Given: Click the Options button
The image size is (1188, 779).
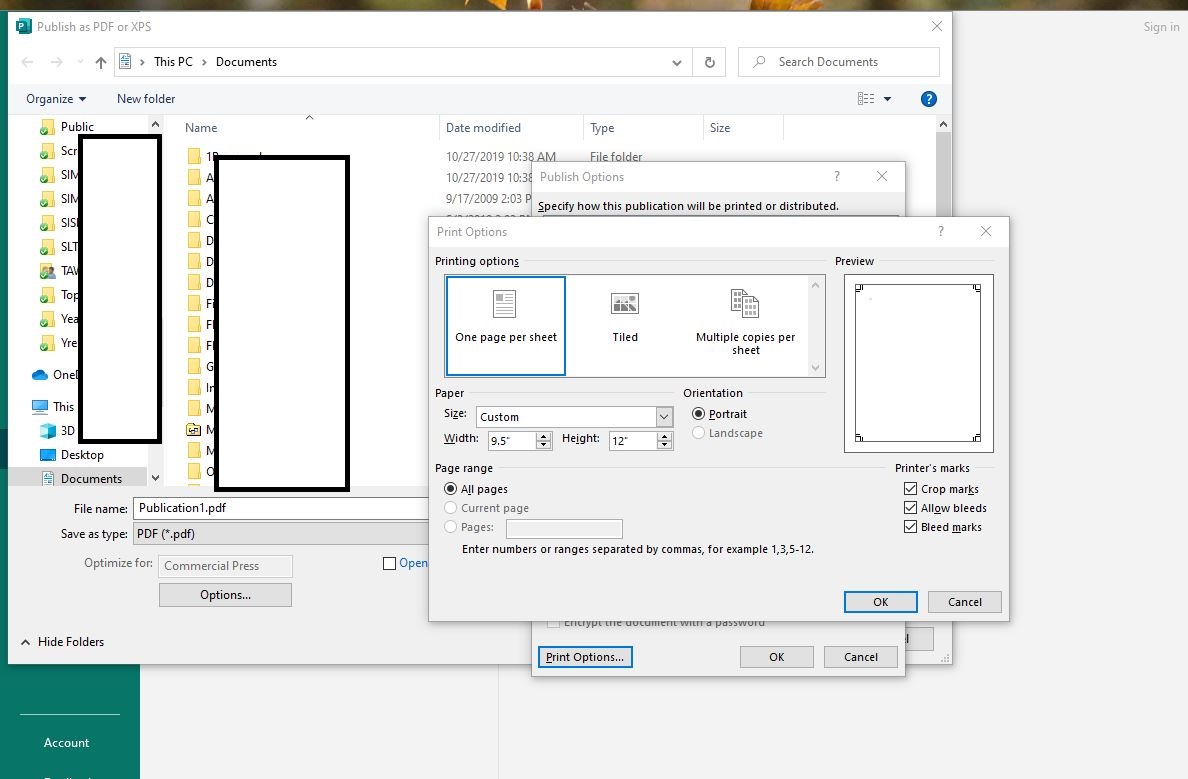Looking at the screenshot, I should tap(225, 595).
